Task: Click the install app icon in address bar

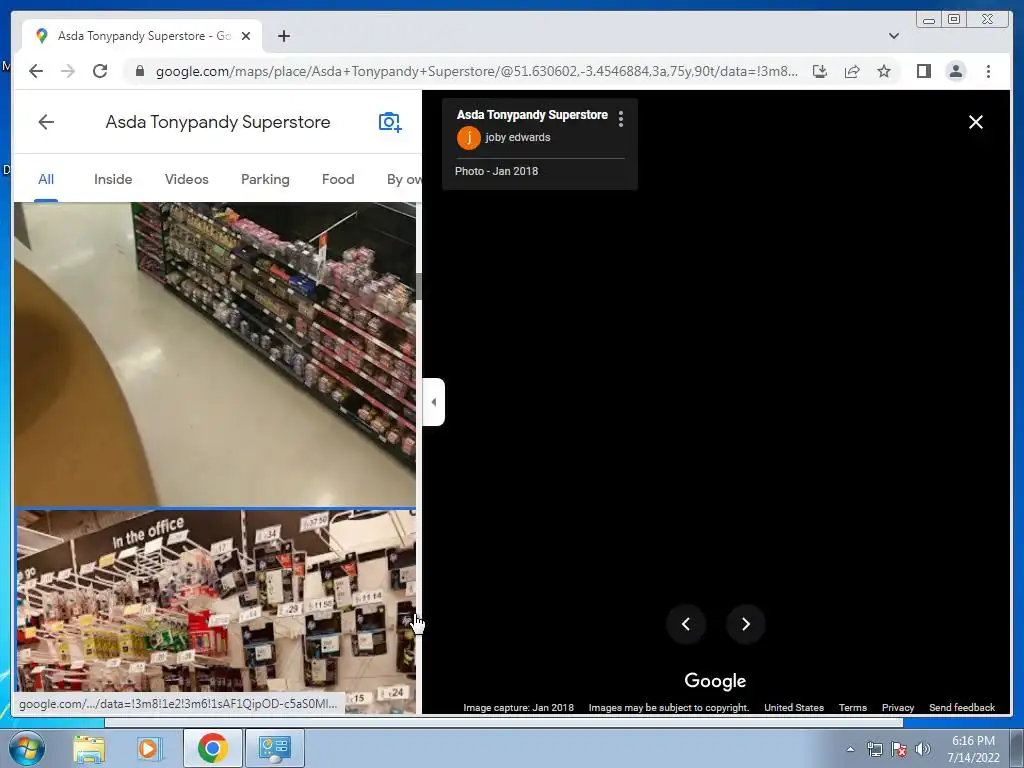Action: (820, 71)
